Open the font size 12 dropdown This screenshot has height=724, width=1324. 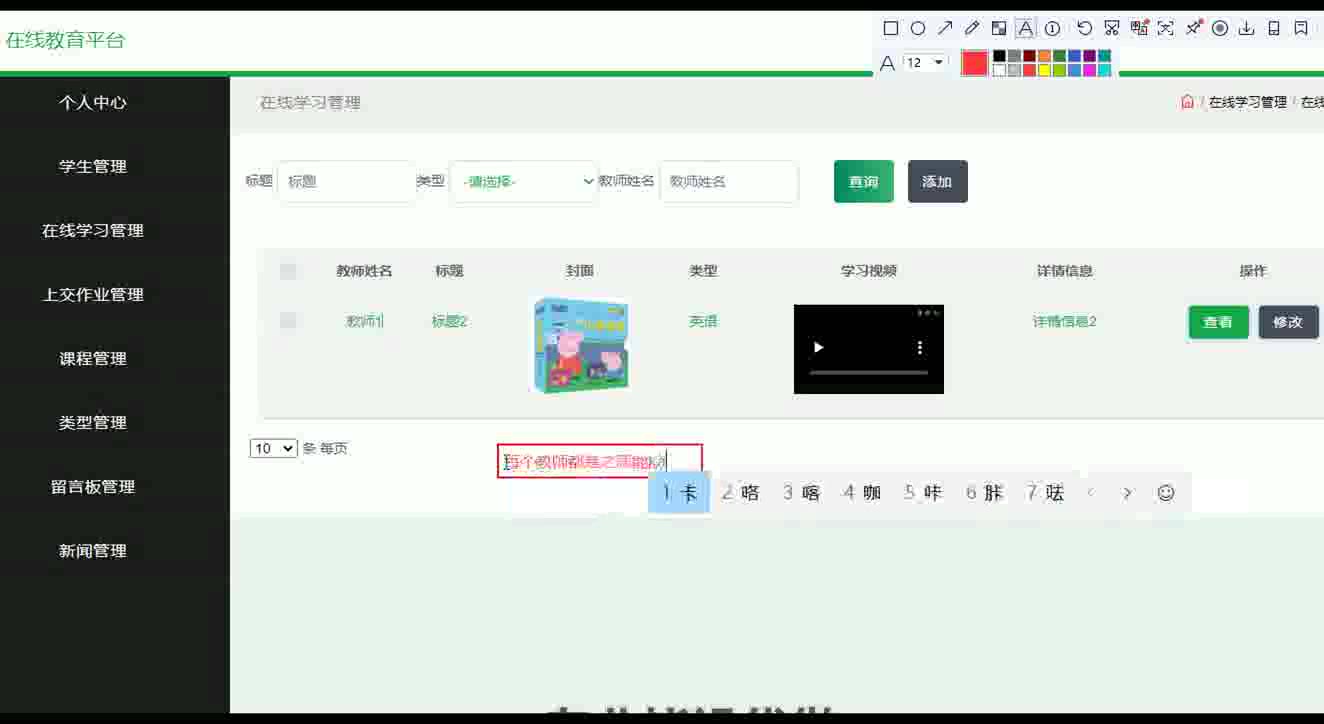925,62
